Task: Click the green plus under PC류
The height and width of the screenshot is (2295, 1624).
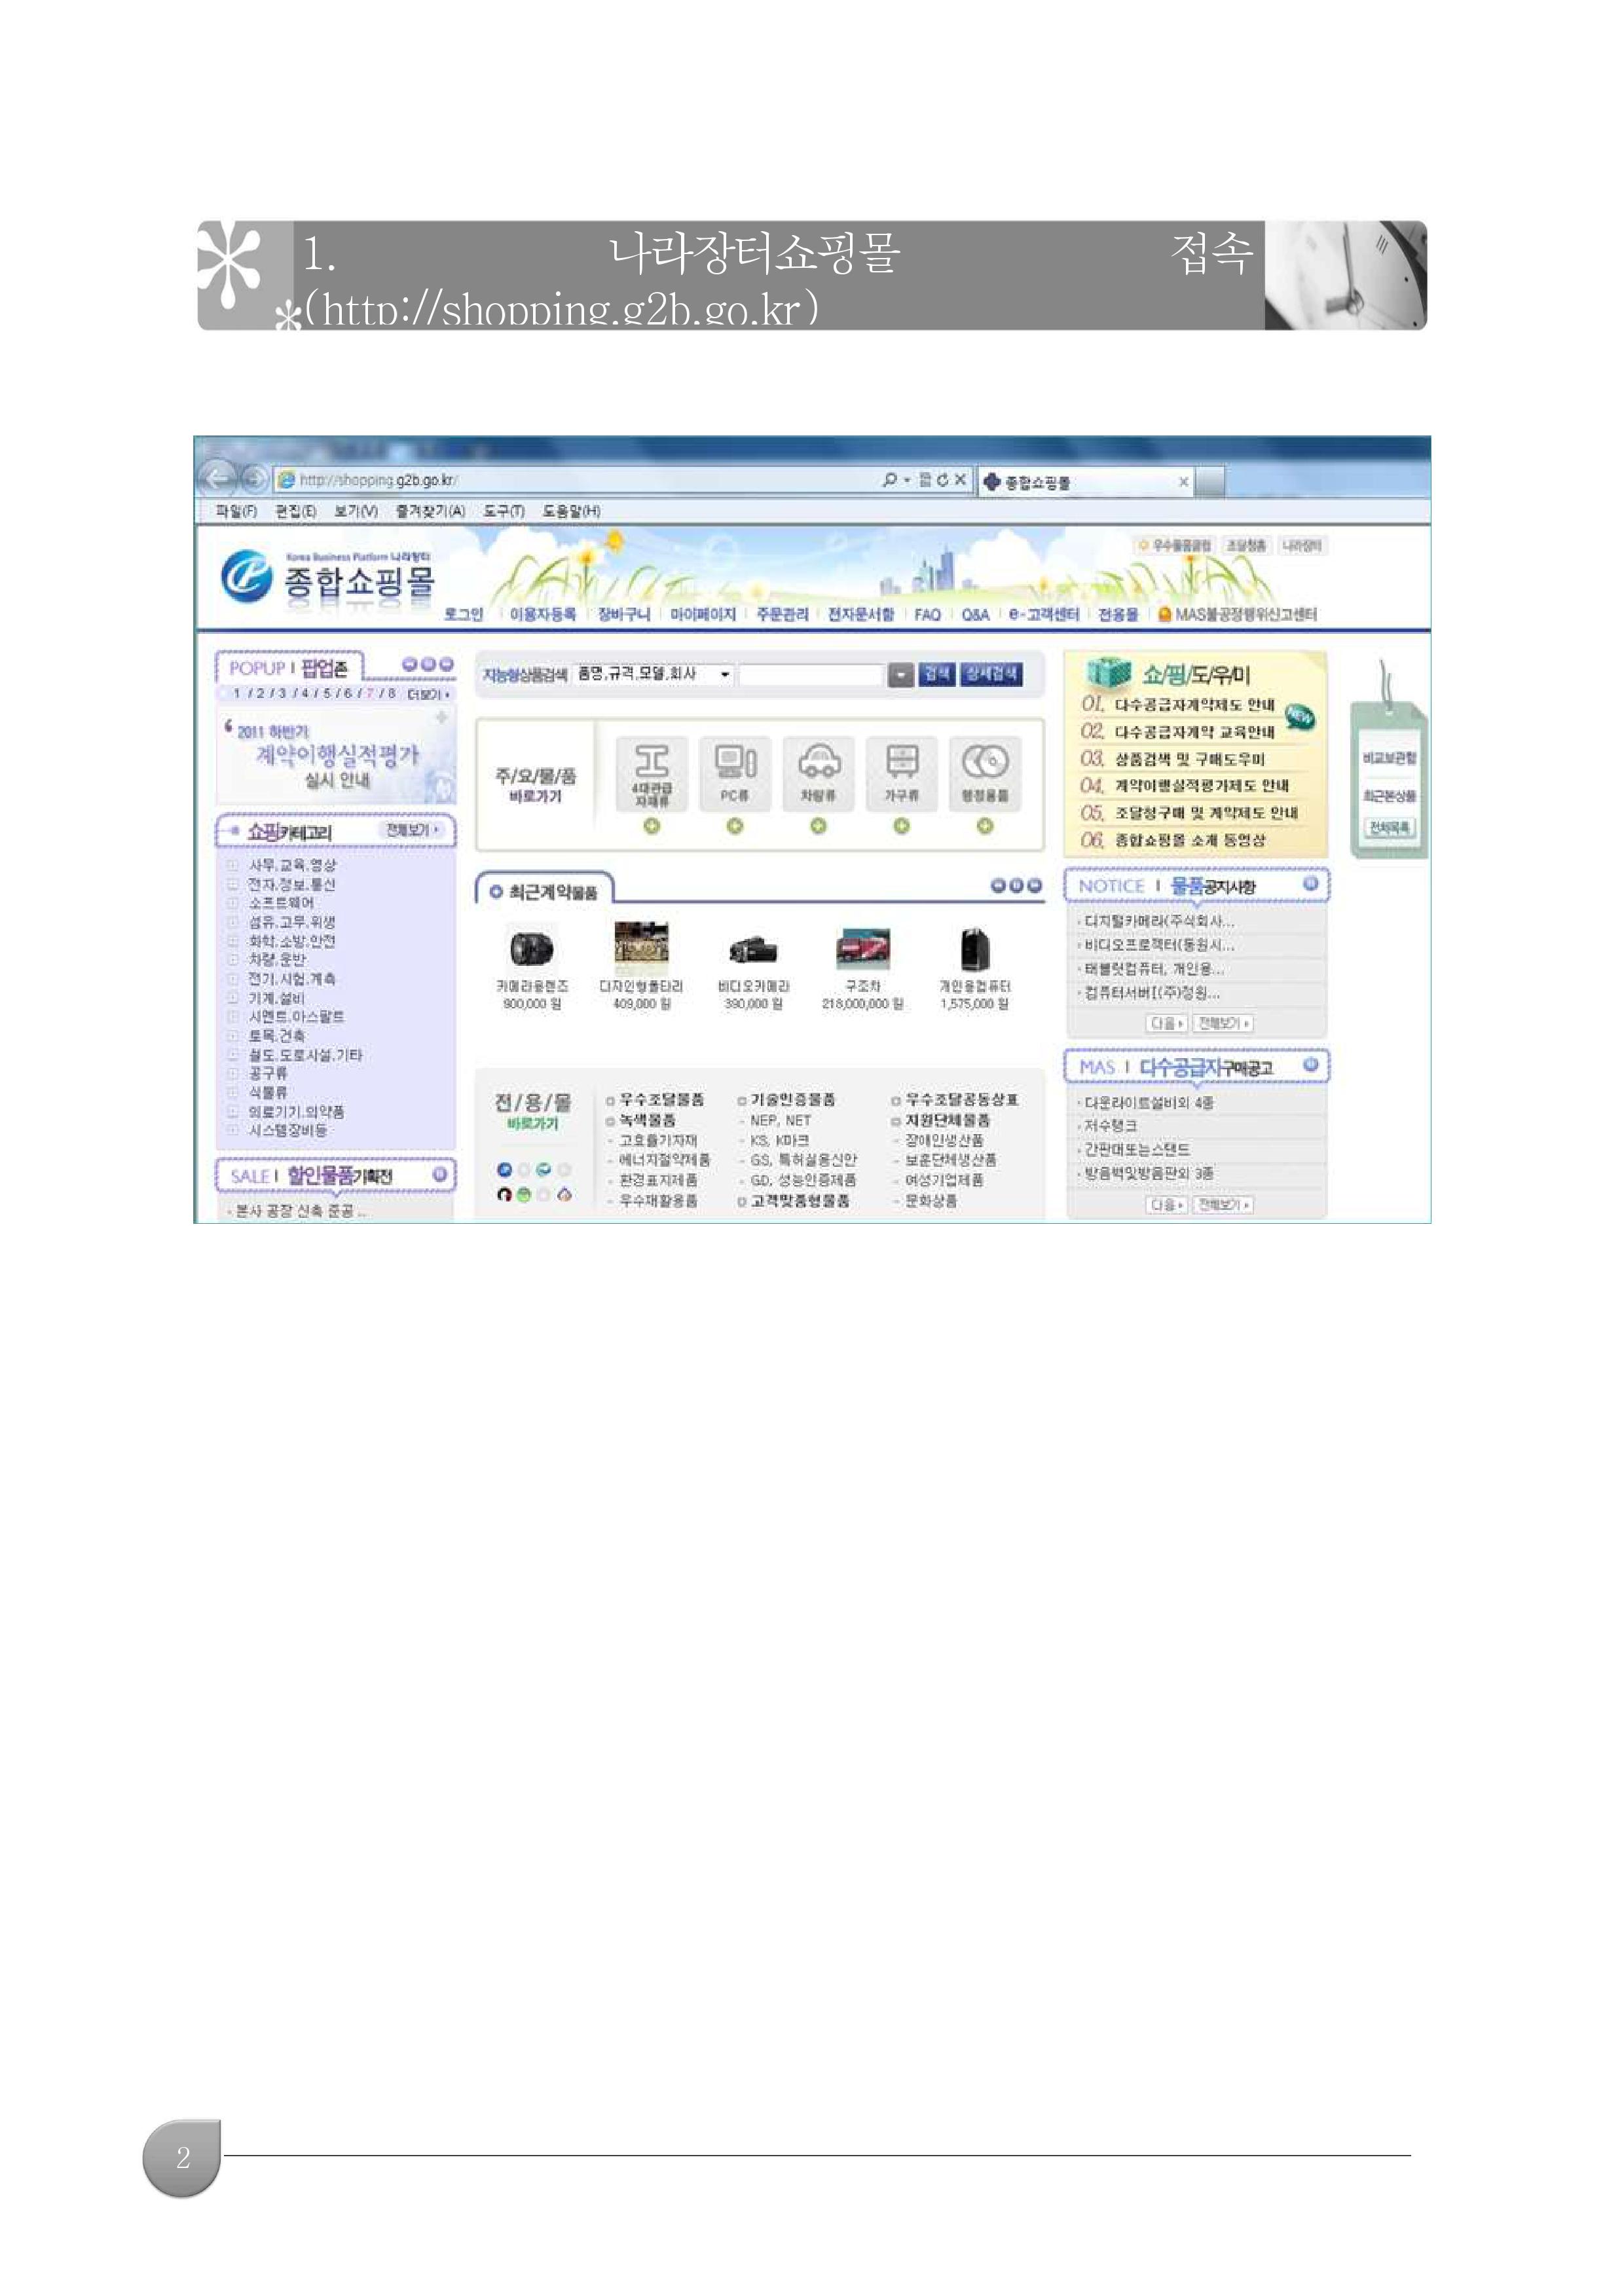Action: point(734,826)
